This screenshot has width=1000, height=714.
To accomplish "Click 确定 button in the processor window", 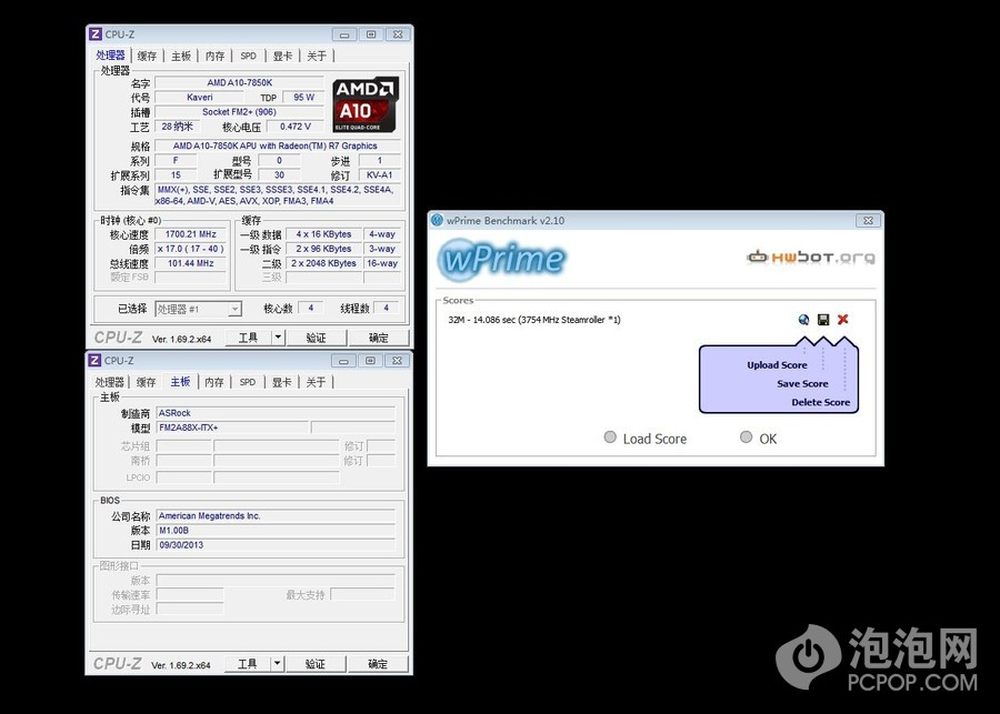I will (x=378, y=337).
